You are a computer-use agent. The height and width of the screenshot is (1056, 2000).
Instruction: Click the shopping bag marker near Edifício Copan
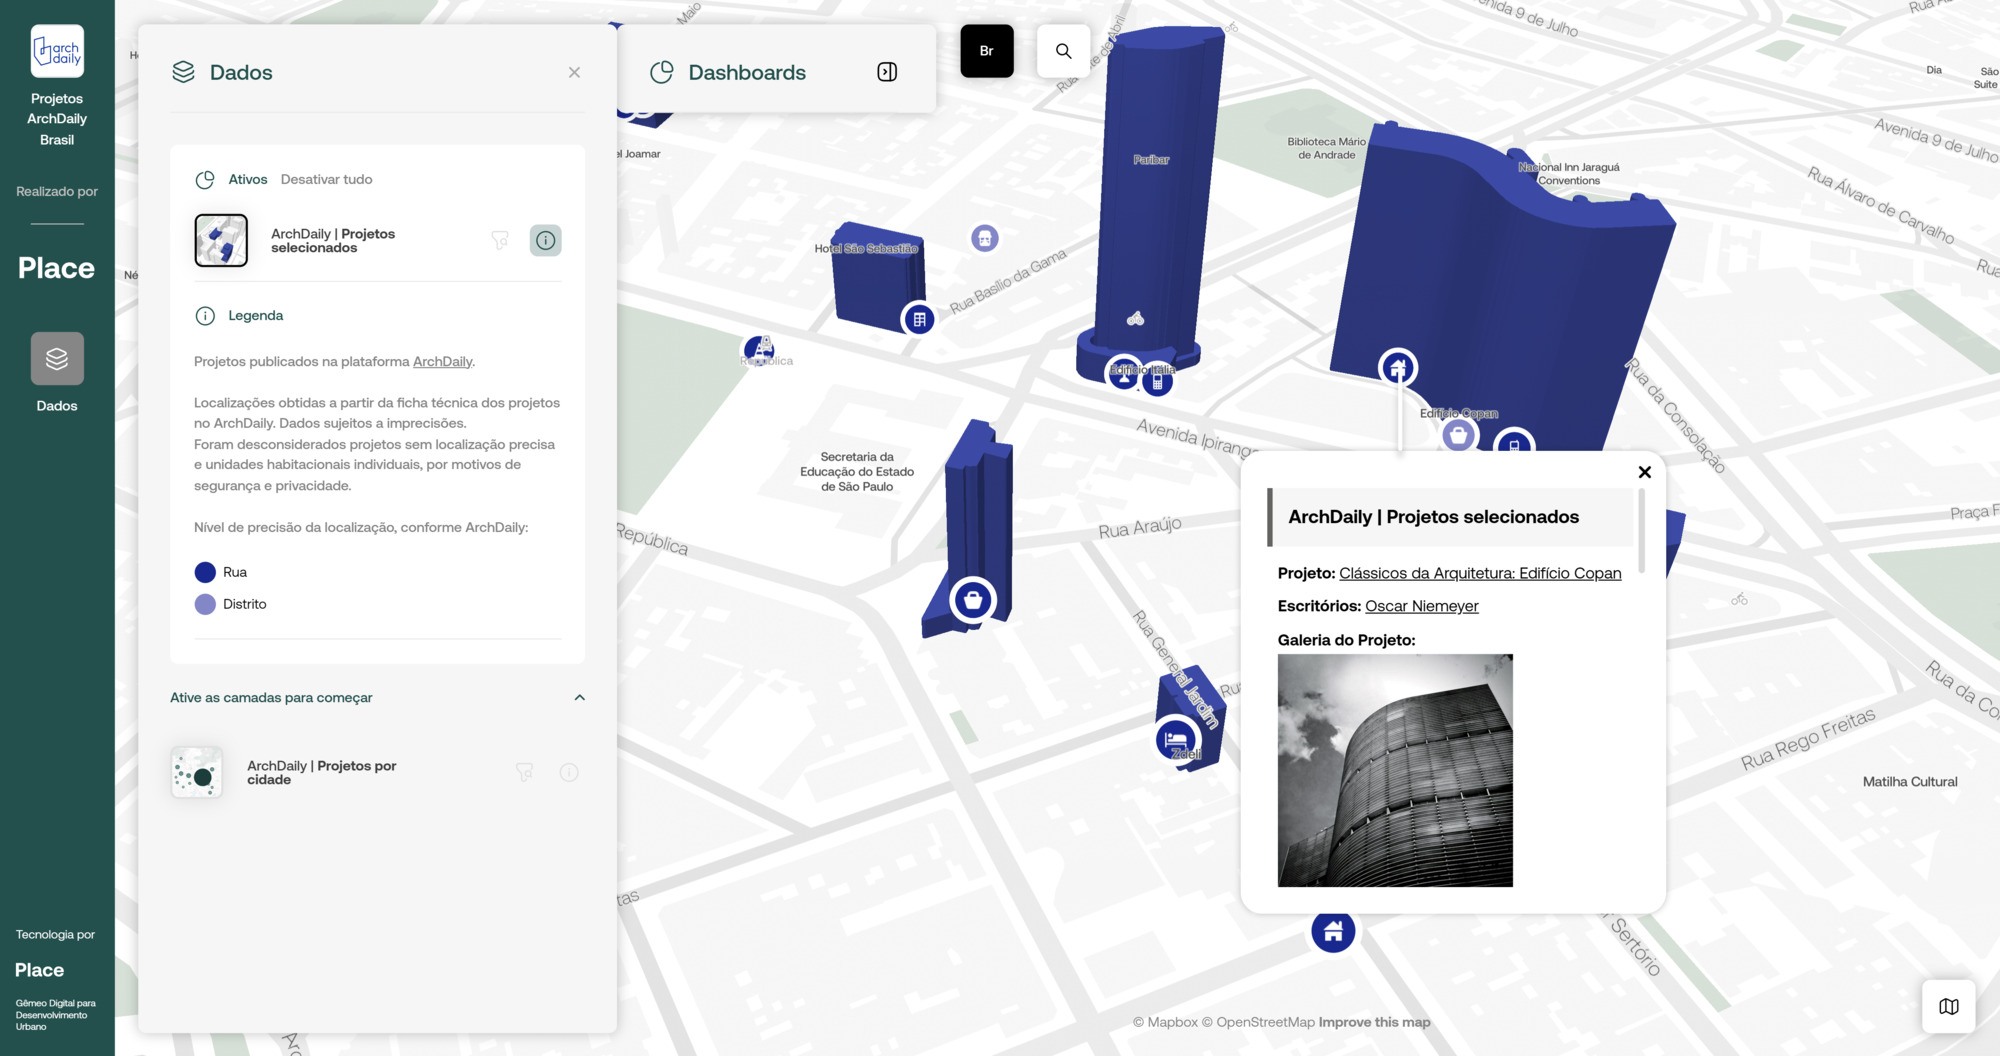pos(1458,434)
